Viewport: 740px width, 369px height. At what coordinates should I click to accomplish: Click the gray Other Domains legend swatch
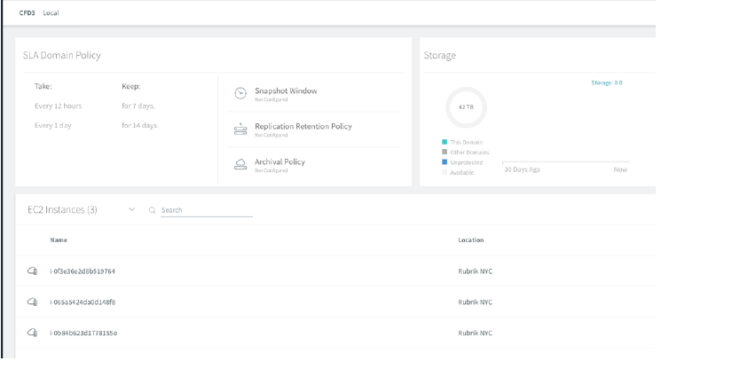click(x=444, y=152)
